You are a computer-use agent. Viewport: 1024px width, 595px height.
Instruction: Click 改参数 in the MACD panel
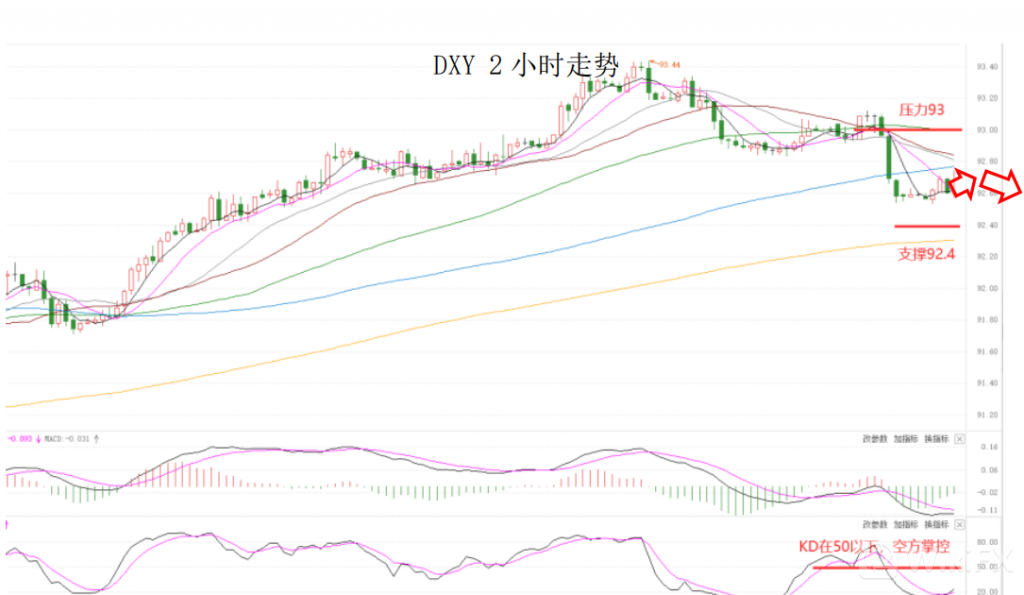click(x=874, y=439)
